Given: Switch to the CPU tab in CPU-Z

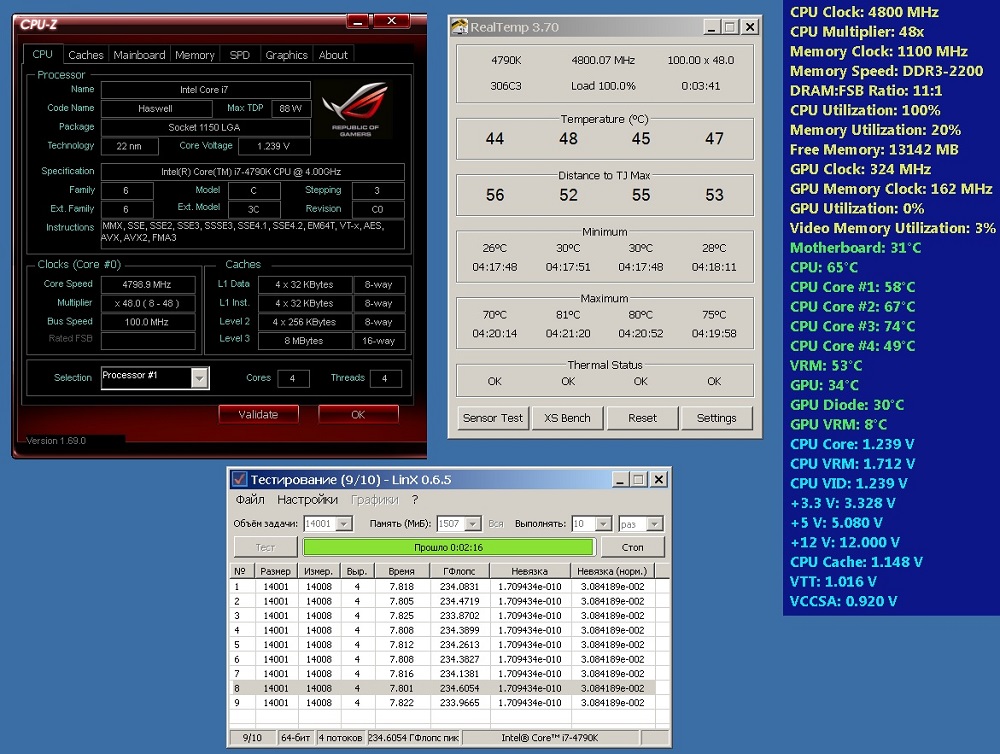Looking at the screenshot, I should click(x=43, y=54).
